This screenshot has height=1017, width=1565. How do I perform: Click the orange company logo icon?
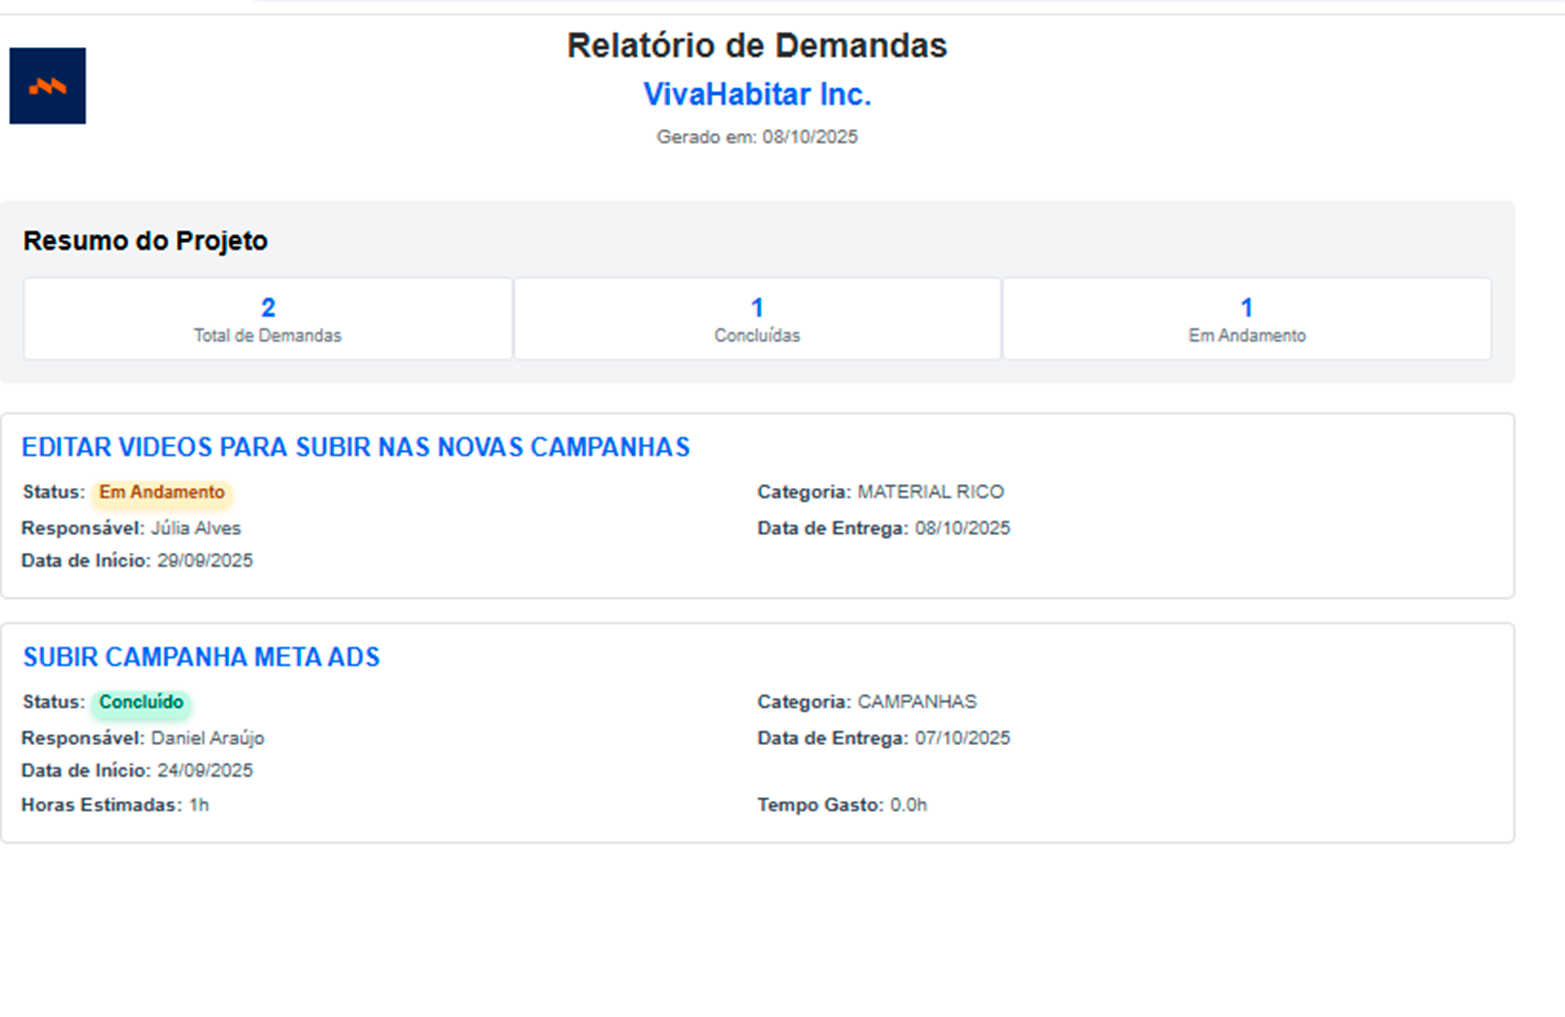(x=47, y=86)
